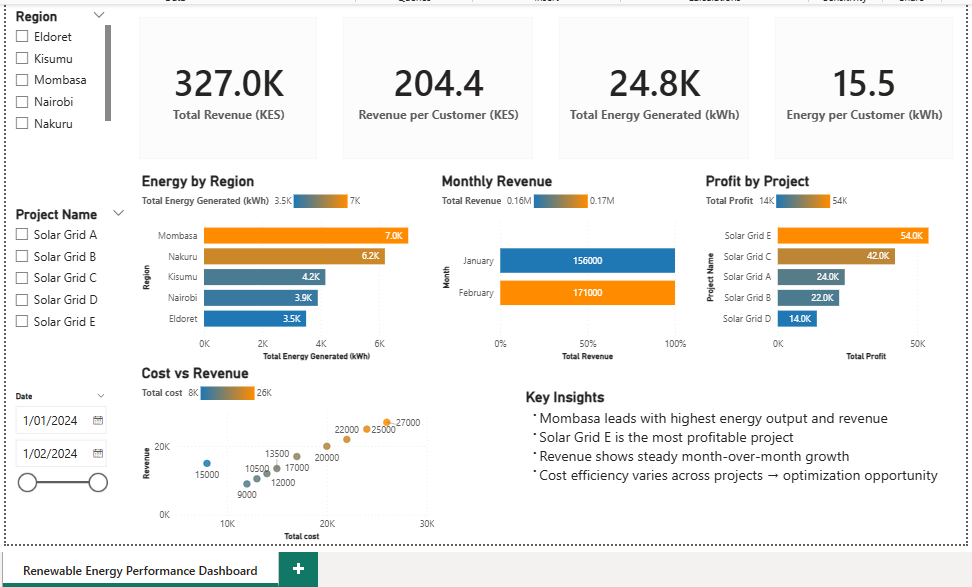Select the Total Revenue 327.0K card
972x587 pixels.
(228, 87)
